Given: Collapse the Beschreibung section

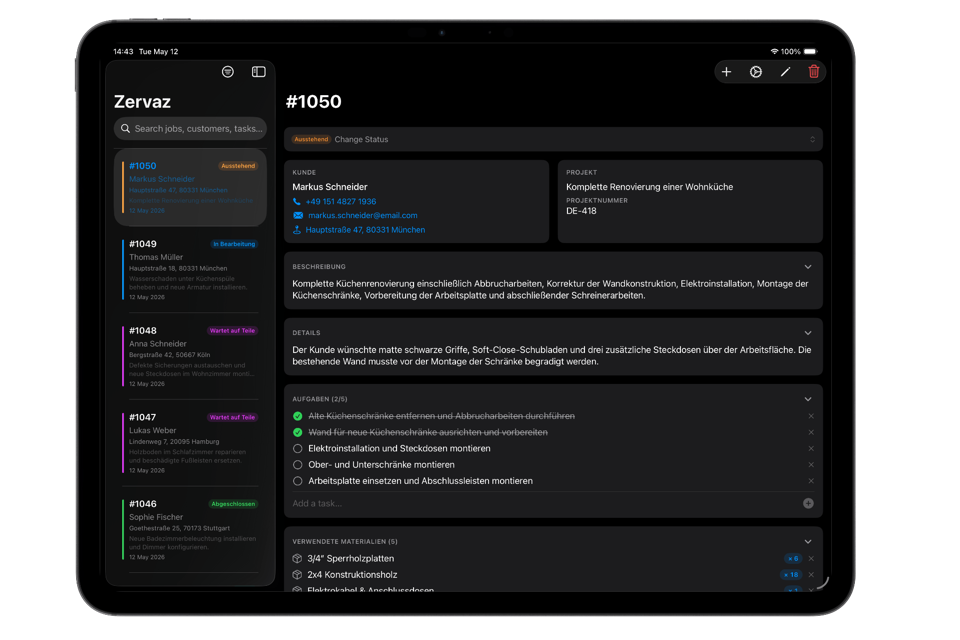Looking at the screenshot, I should (808, 267).
